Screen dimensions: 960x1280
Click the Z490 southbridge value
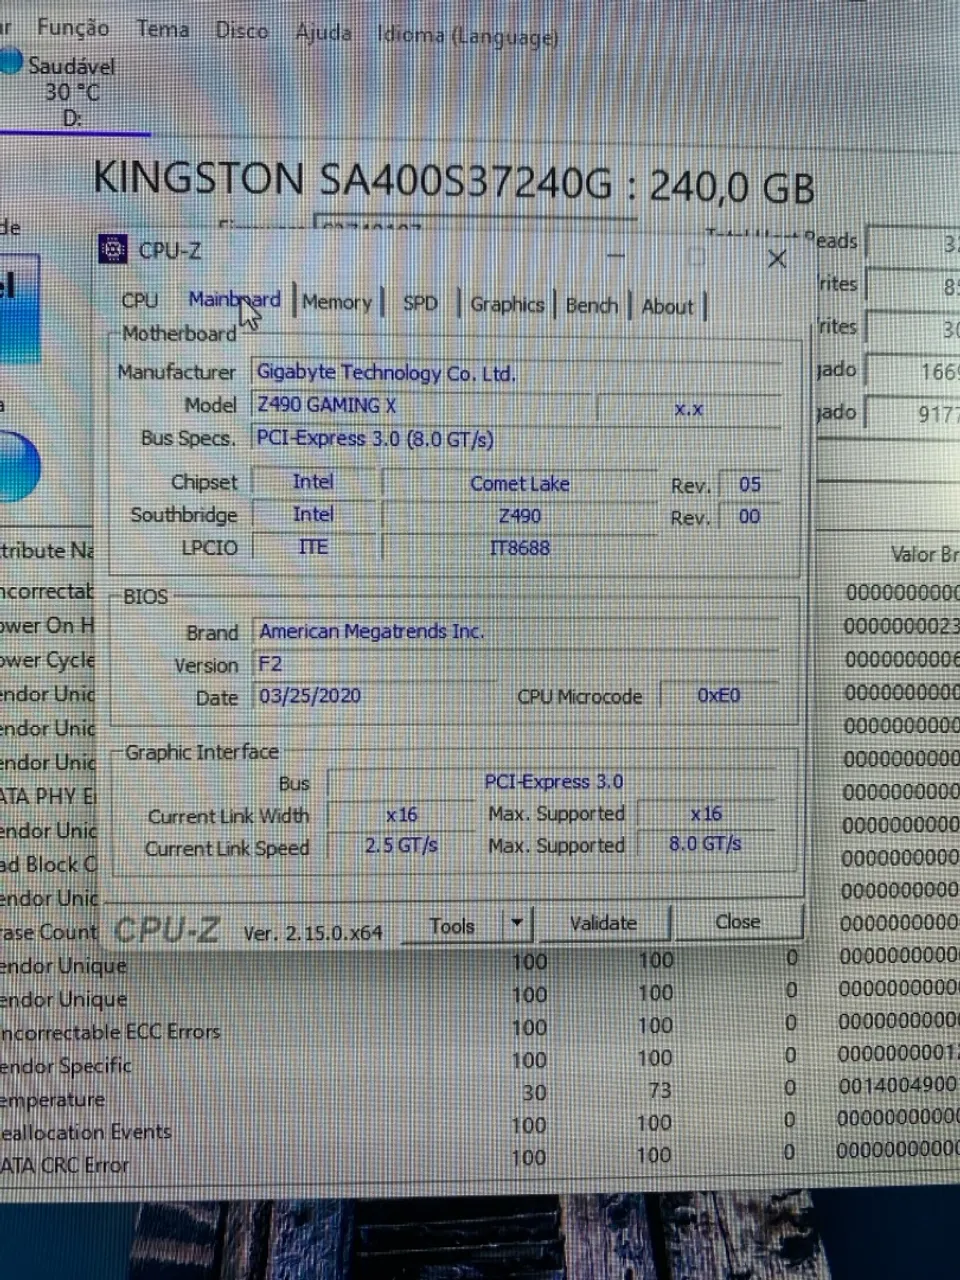pyautogui.click(x=520, y=516)
